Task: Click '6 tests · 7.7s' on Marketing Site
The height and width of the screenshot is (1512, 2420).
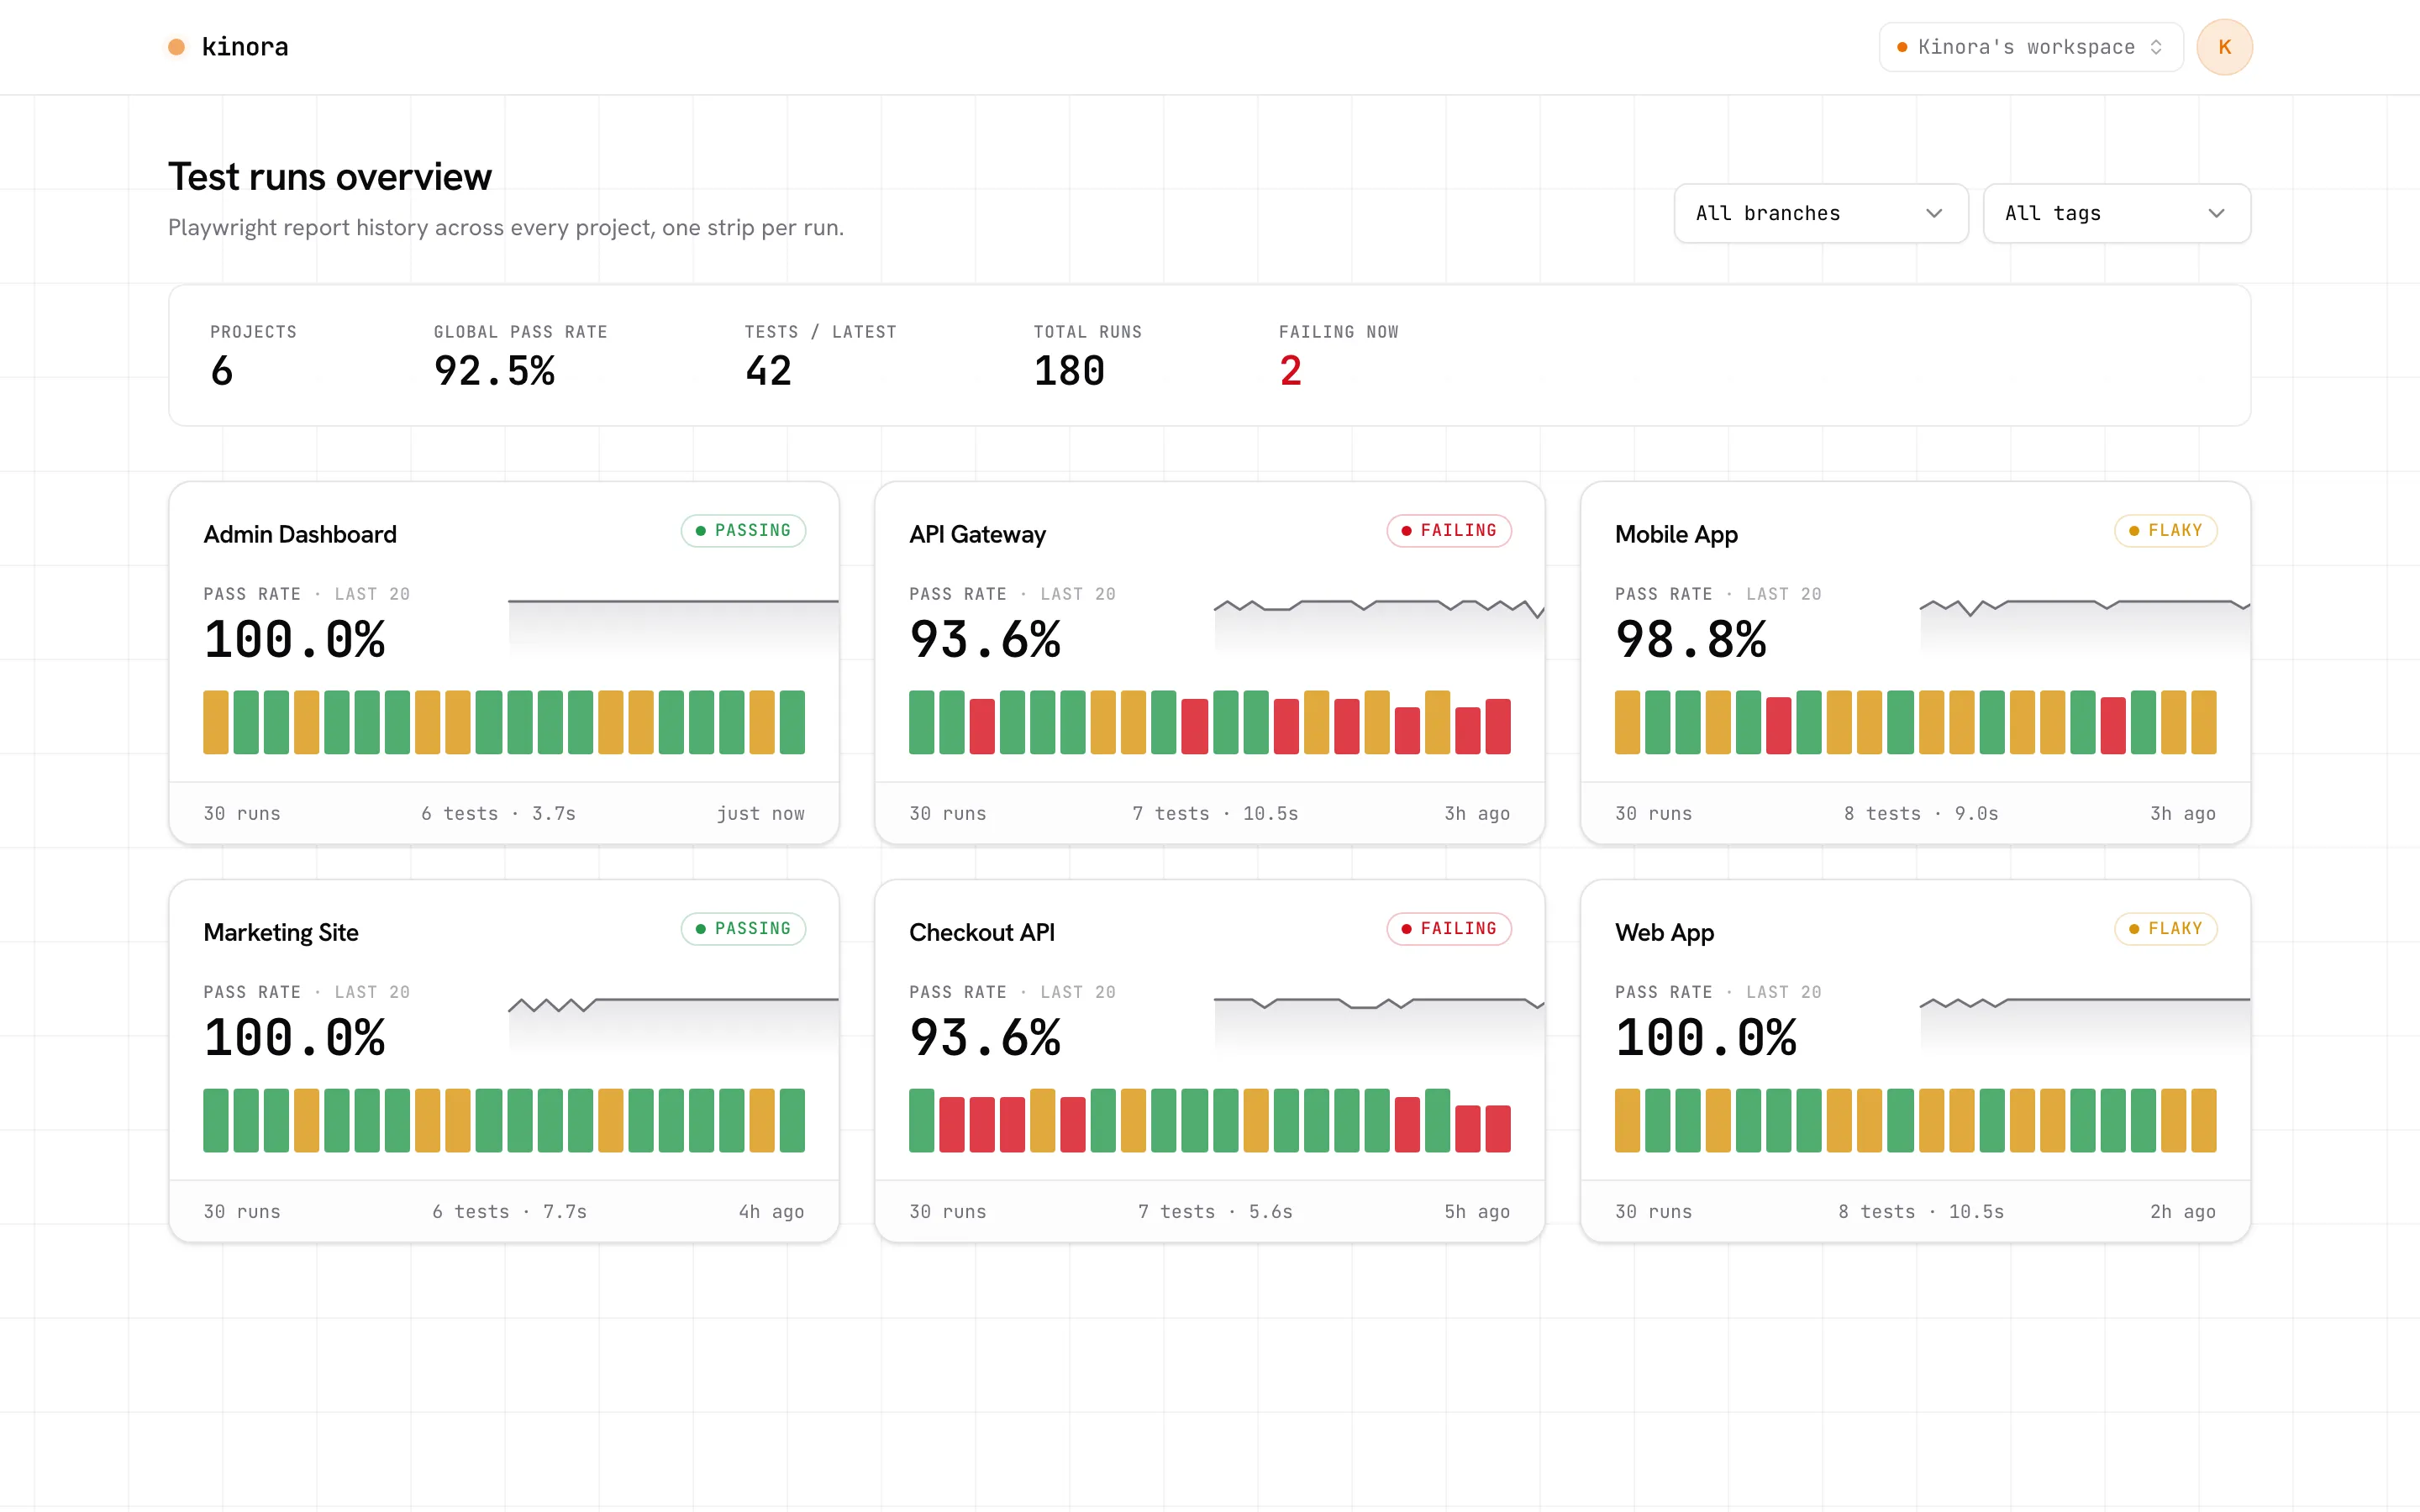Action: 509,1211
